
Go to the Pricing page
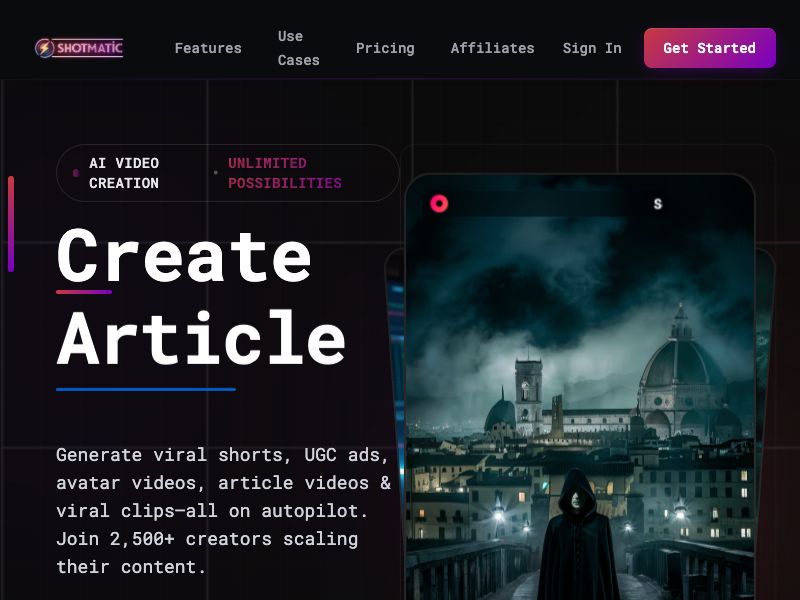tap(385, 48)
